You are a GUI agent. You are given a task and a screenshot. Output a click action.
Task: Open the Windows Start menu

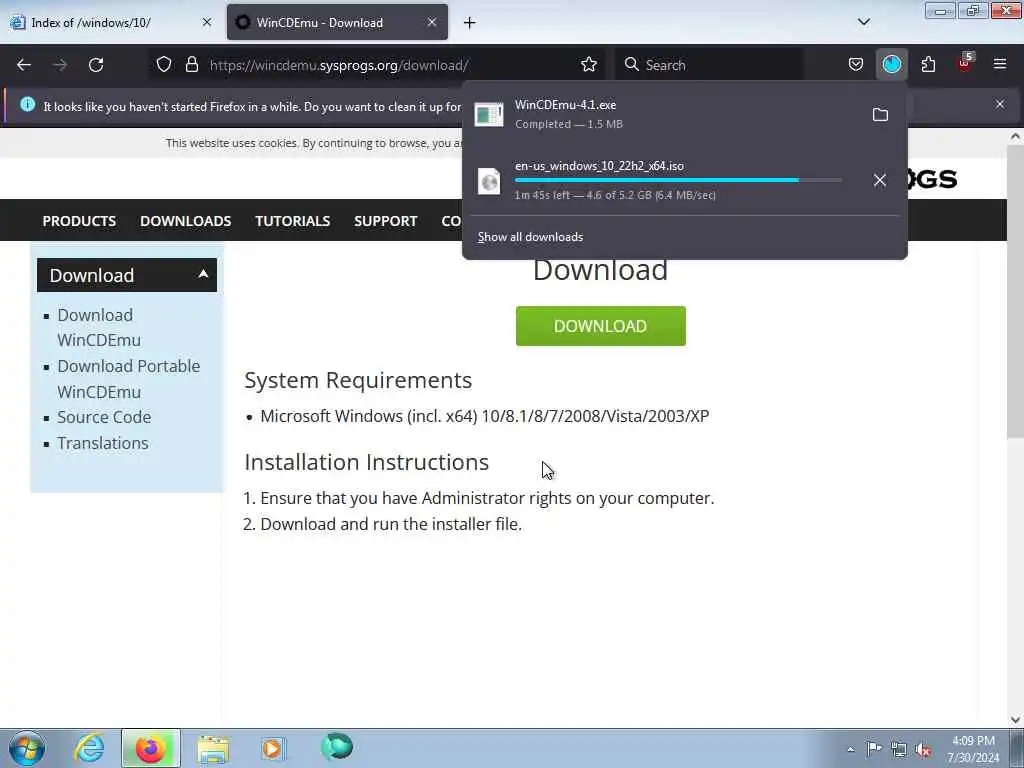tap(27, 748)
